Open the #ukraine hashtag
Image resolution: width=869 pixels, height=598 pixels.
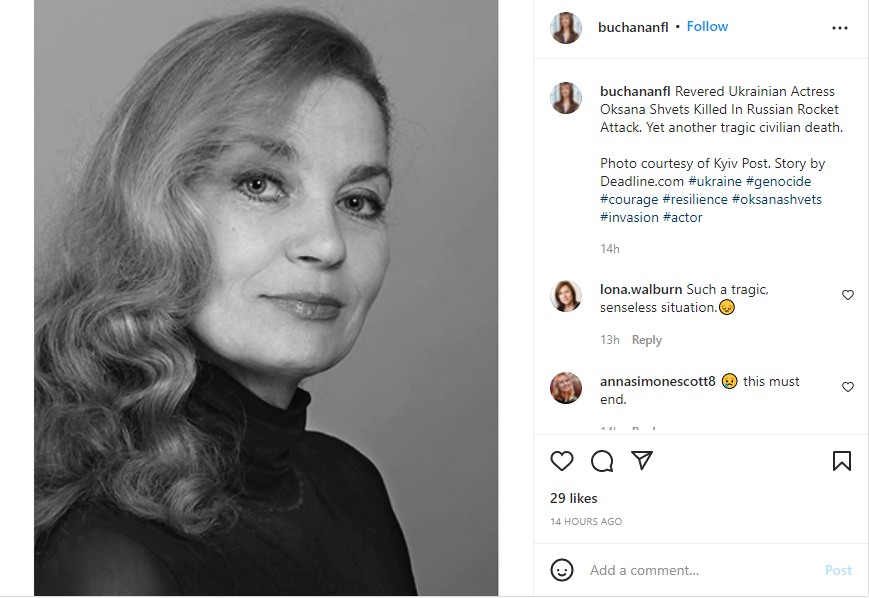point(715,181)
